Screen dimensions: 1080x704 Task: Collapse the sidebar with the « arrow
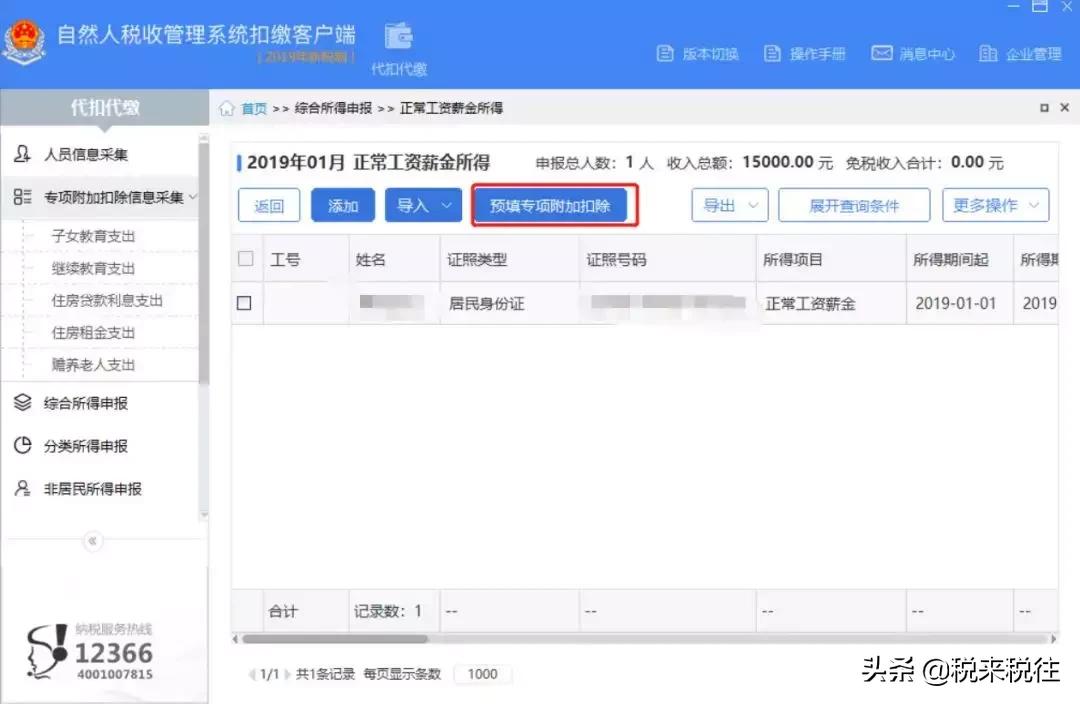(92, 541)
